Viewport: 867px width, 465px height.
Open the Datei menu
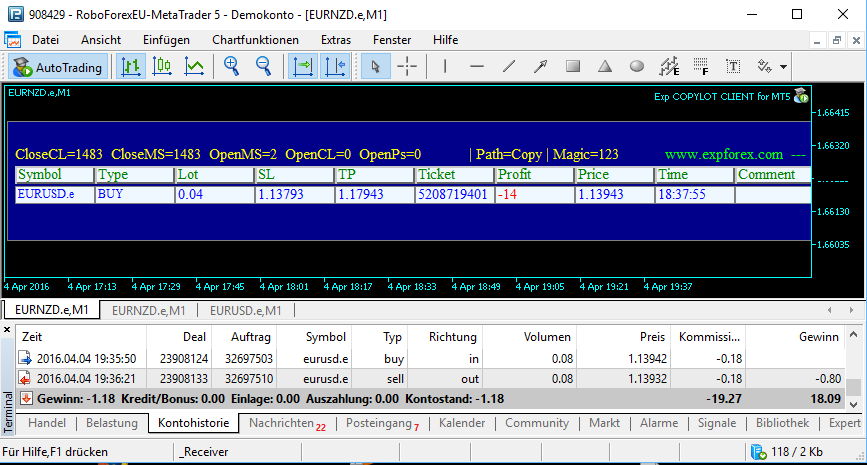45,40
